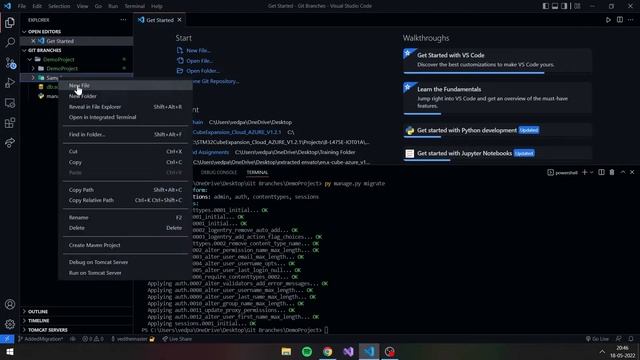Open the Extensions view
This screenshot has height=360, width=640.
pyautogui.click(x=10, y=122)
